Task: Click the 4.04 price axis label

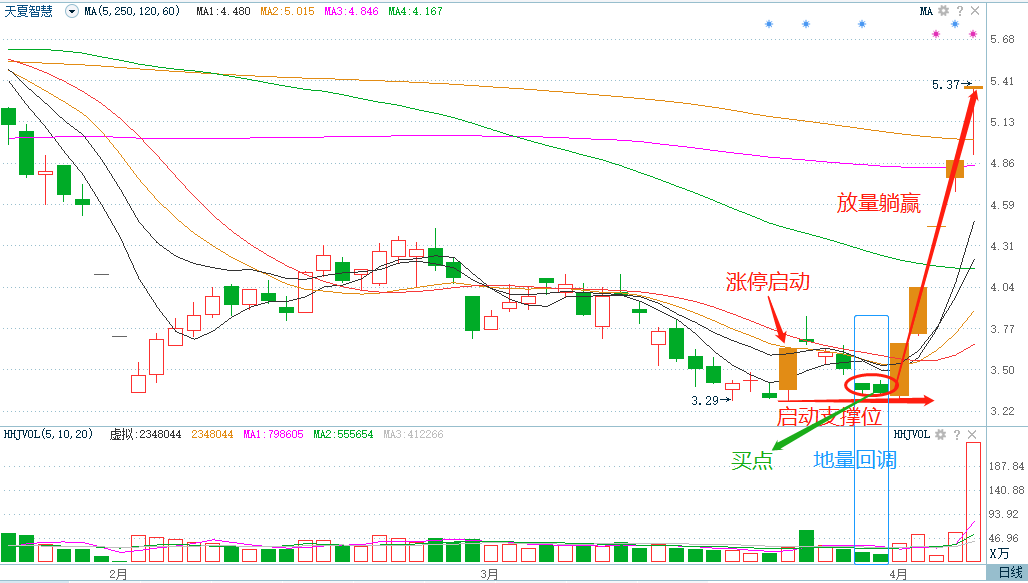Action: click(x=1002, y=287)
